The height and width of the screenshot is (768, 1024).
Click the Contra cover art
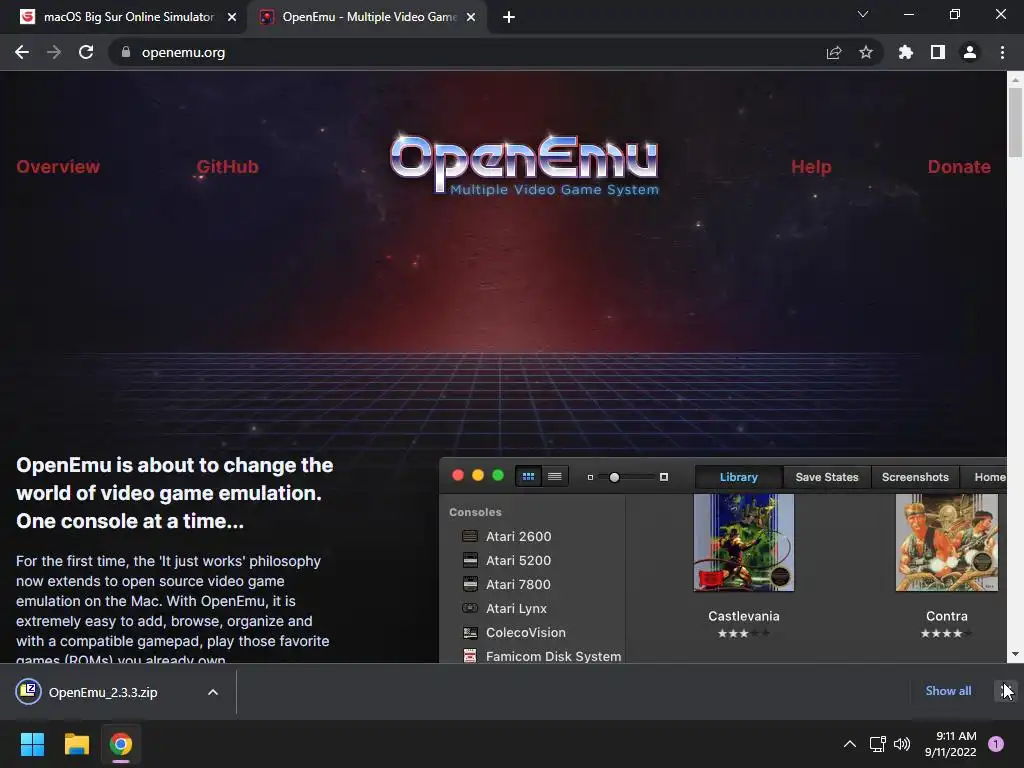click(947, 543)
